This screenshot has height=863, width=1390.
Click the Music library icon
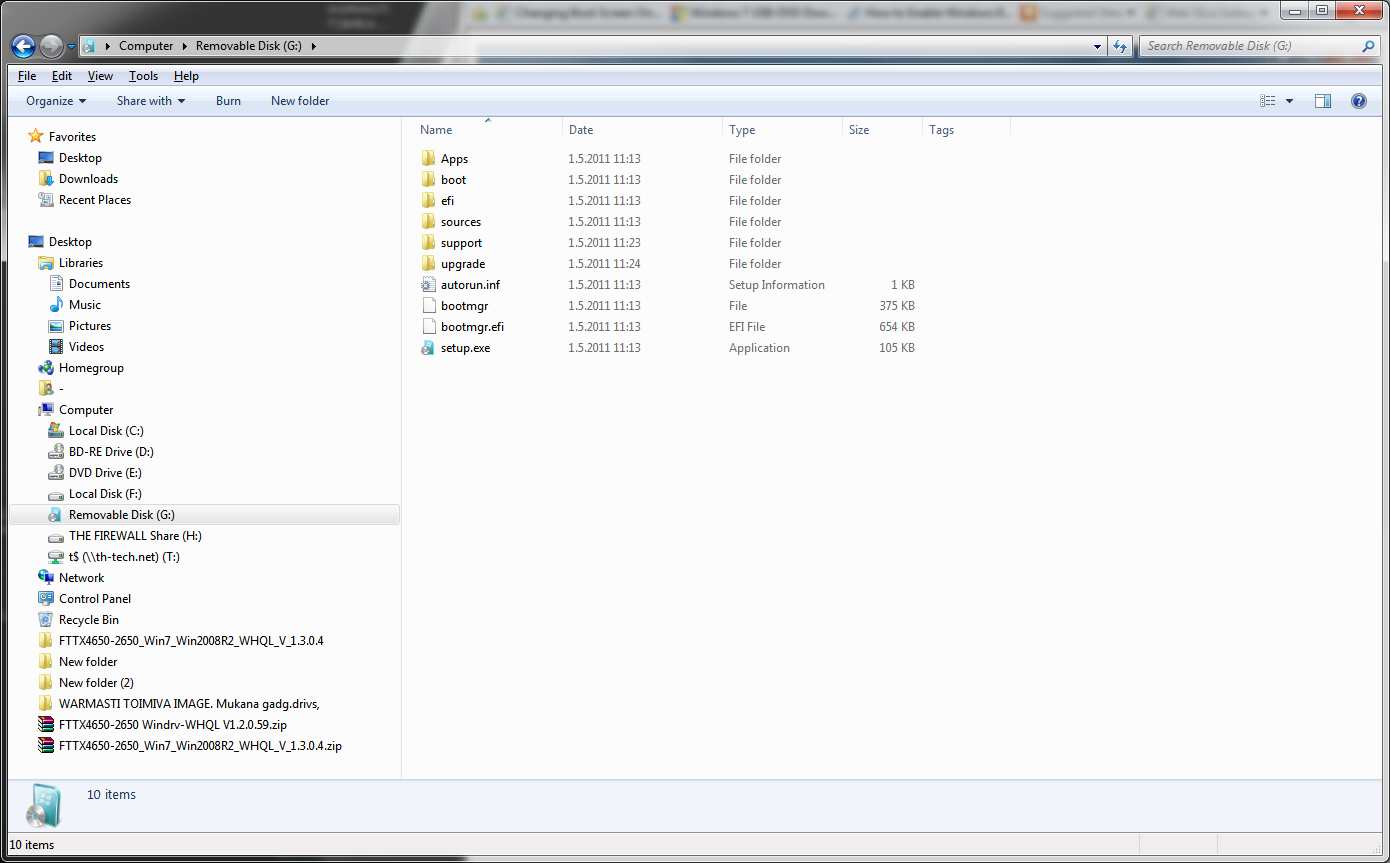click(56, 305)
